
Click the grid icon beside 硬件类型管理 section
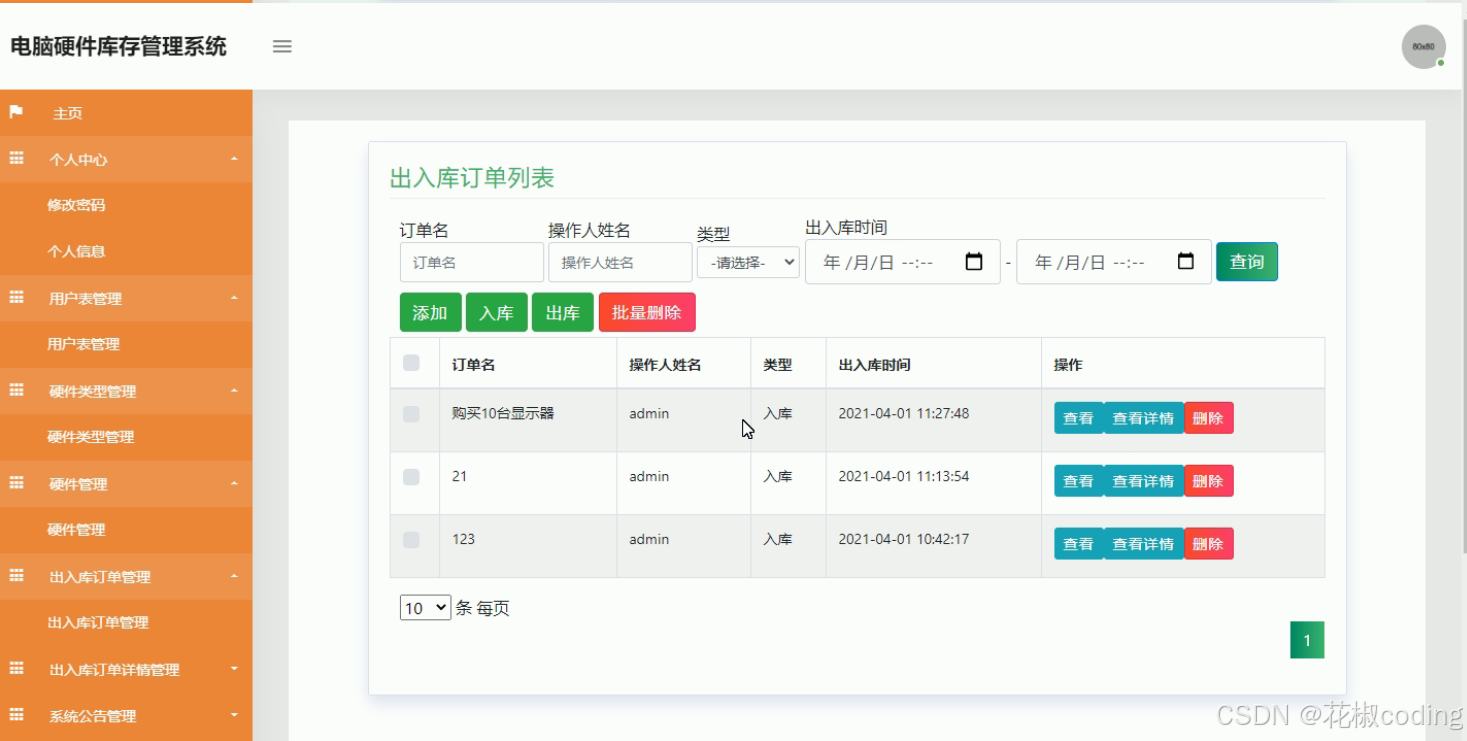click(16, 390)
